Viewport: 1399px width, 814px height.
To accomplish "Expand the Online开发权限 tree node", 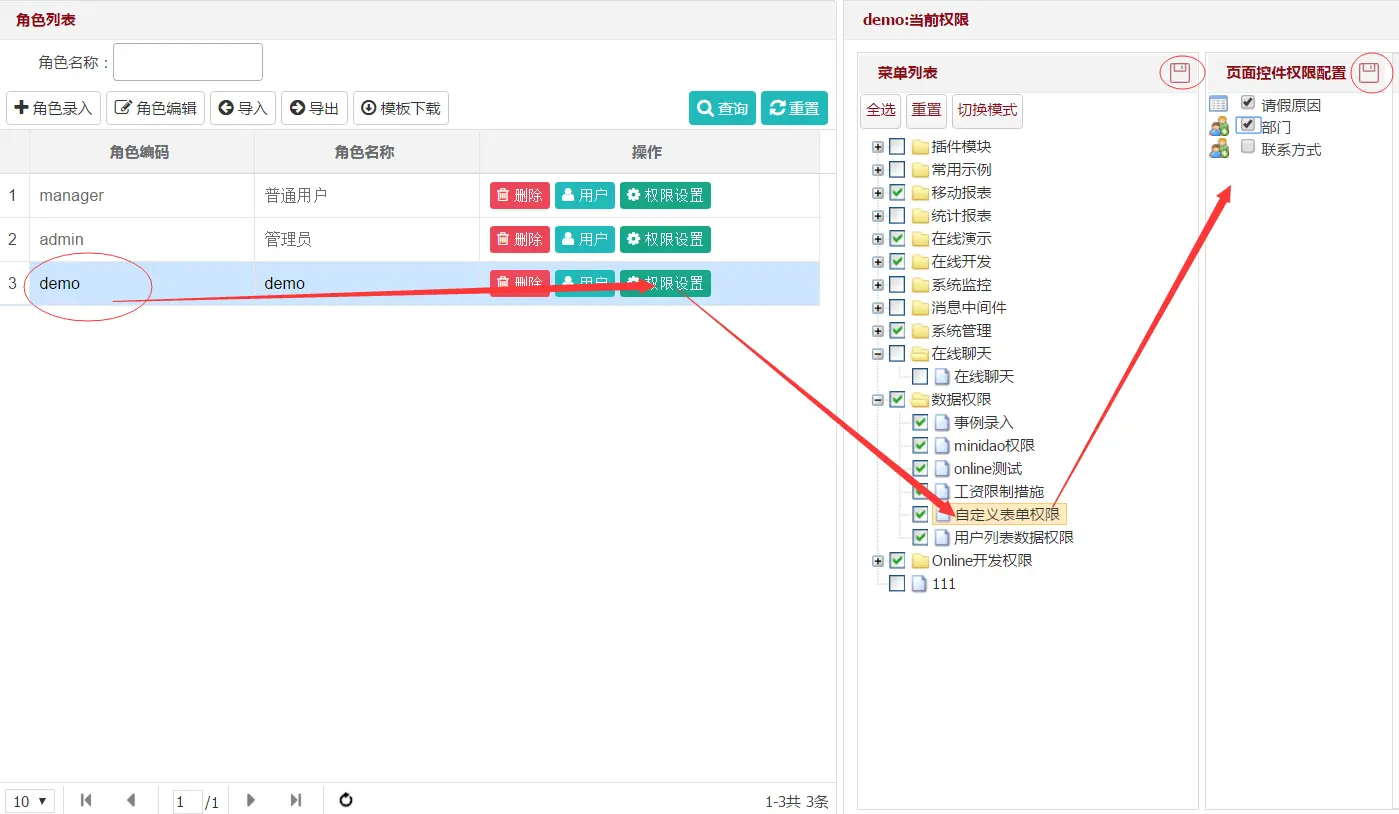I will [x=878, y=560].
